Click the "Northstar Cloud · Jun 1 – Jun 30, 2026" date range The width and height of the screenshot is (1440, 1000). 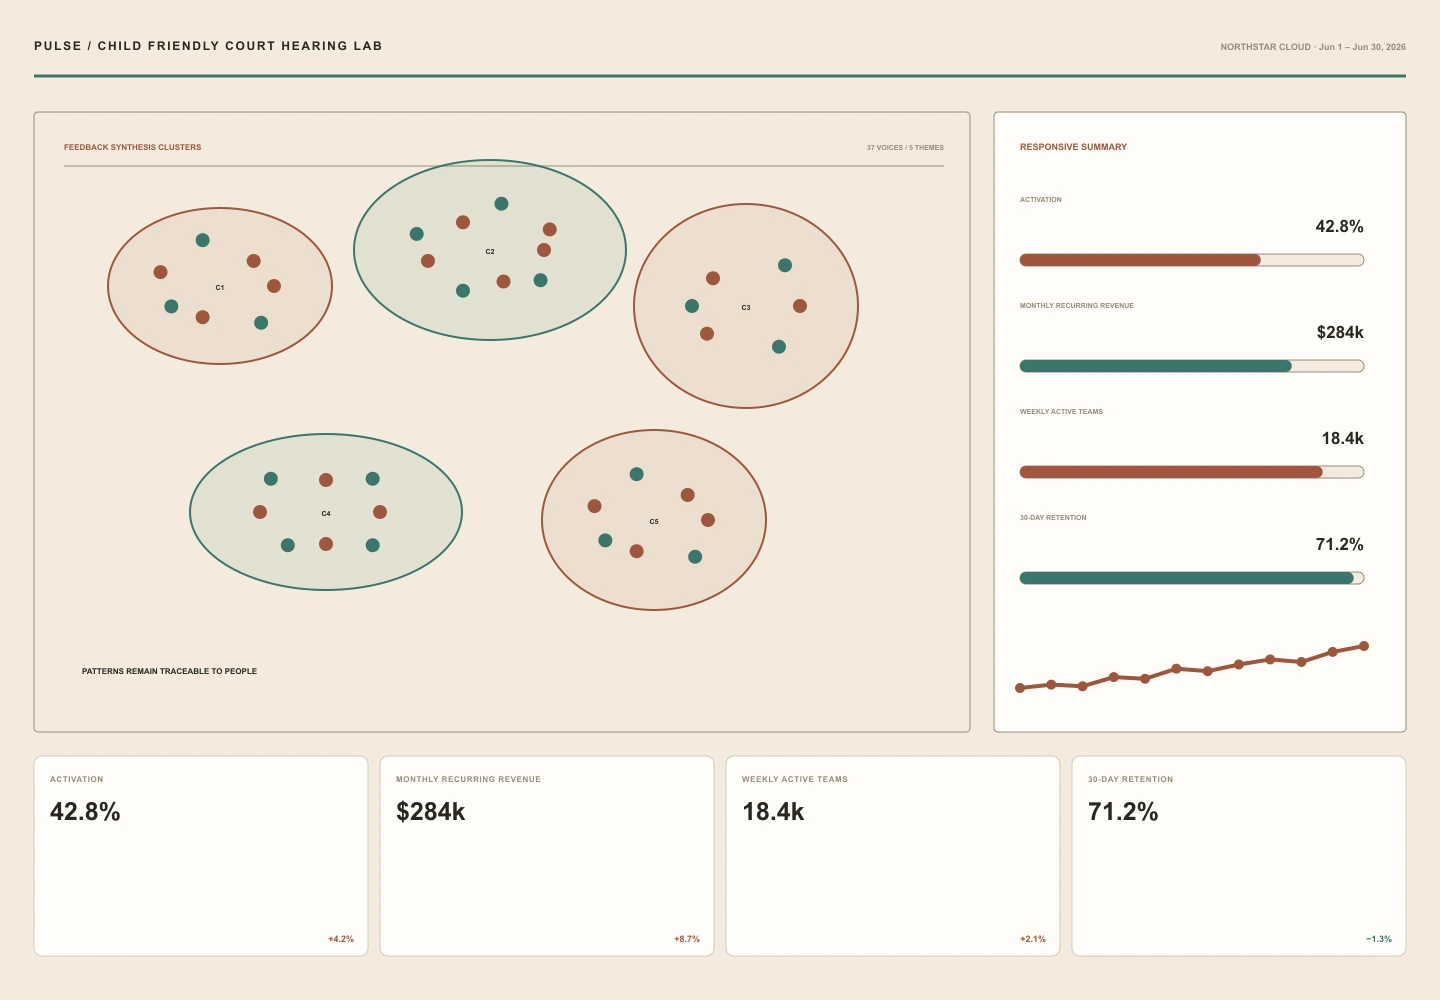(x=1313, y=47)
